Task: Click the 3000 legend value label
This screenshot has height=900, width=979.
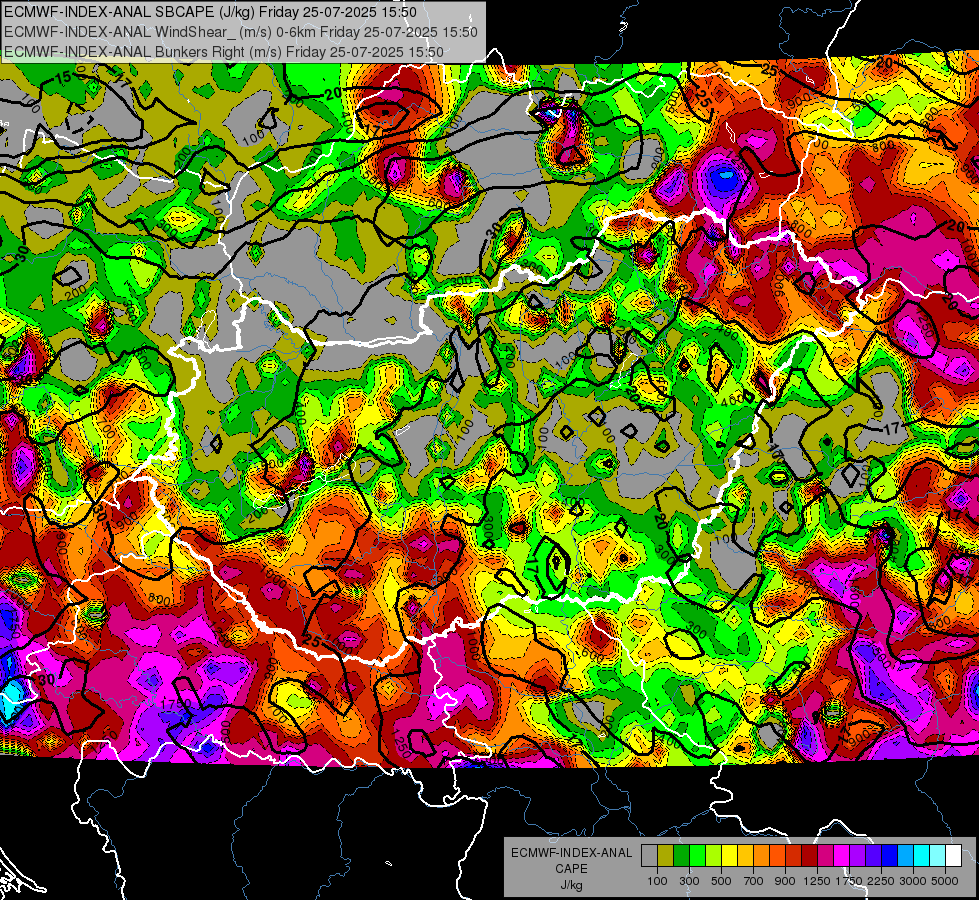Action: coord(913,881)
